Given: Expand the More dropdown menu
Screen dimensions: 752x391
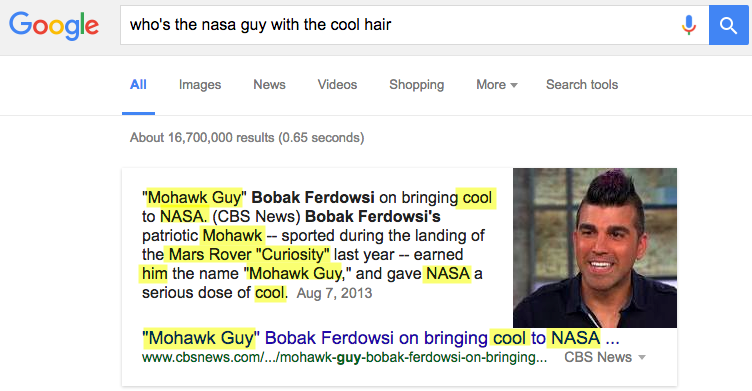Looking at the screenshot, I should (x=497, y=85).
